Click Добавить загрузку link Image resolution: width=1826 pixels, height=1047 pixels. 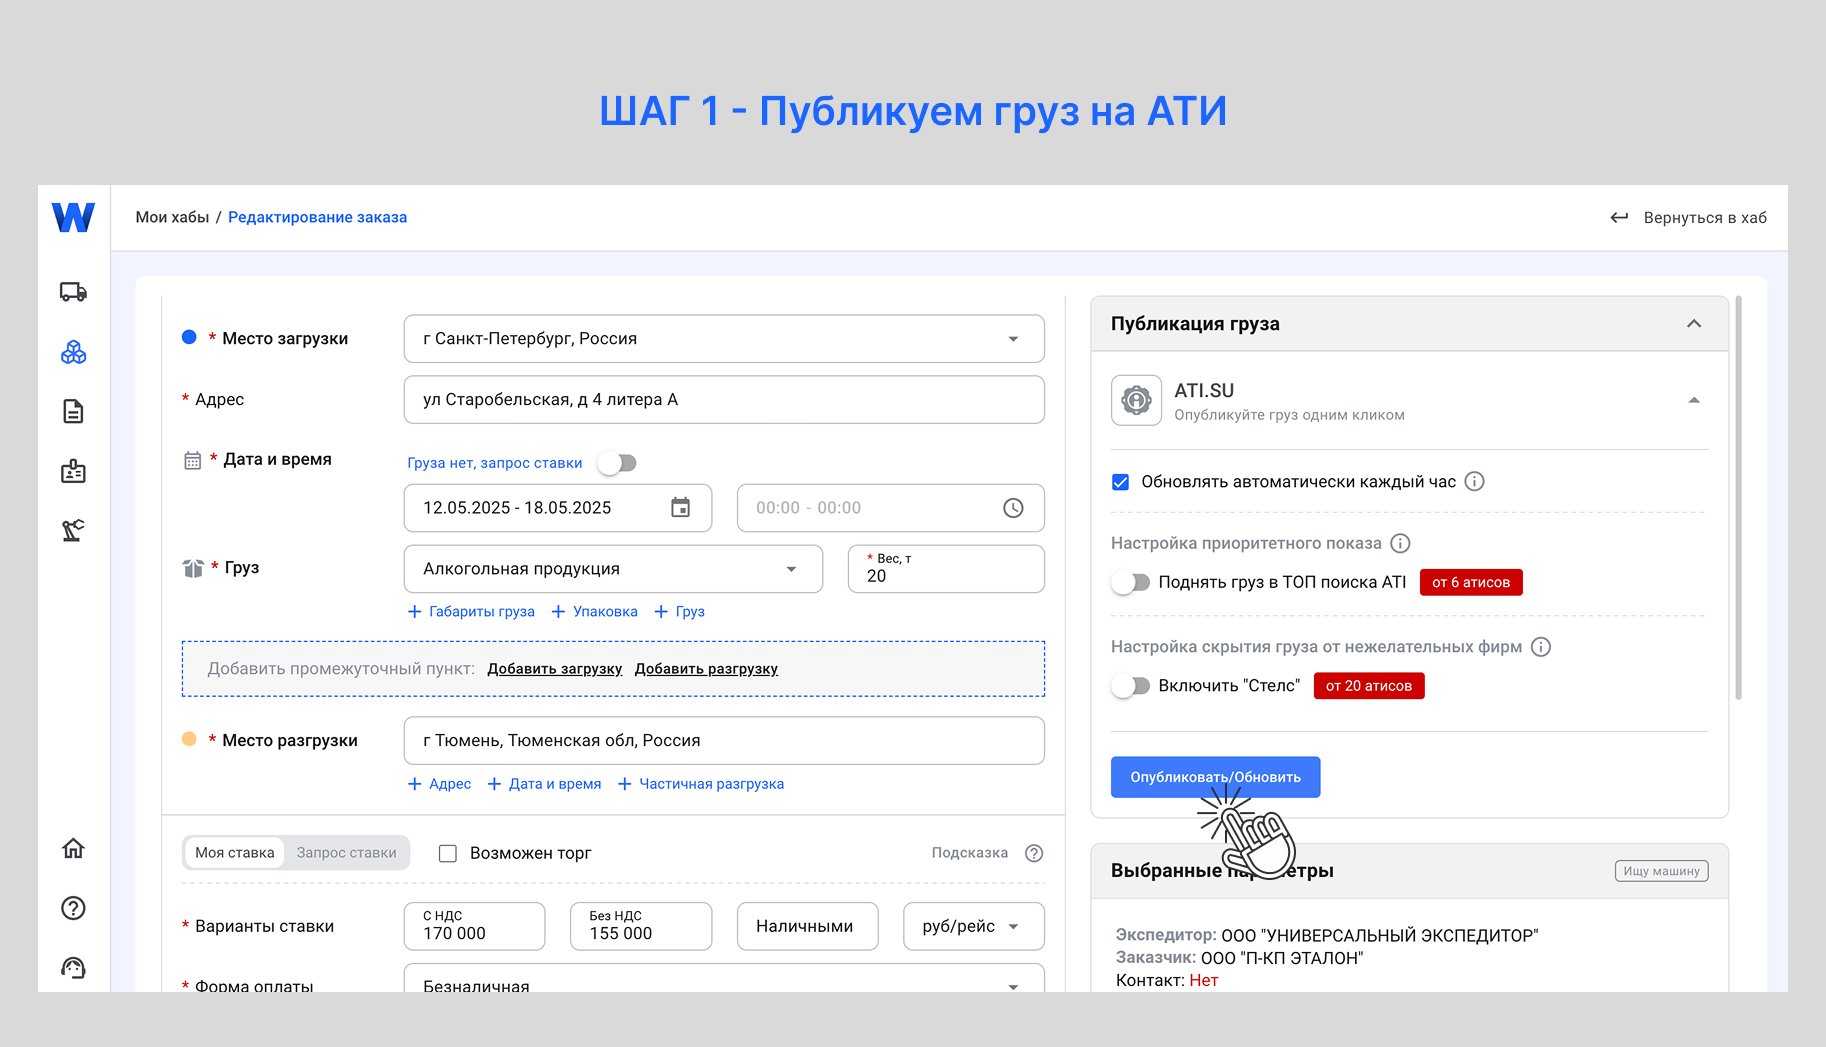click(x=555, y=669)
